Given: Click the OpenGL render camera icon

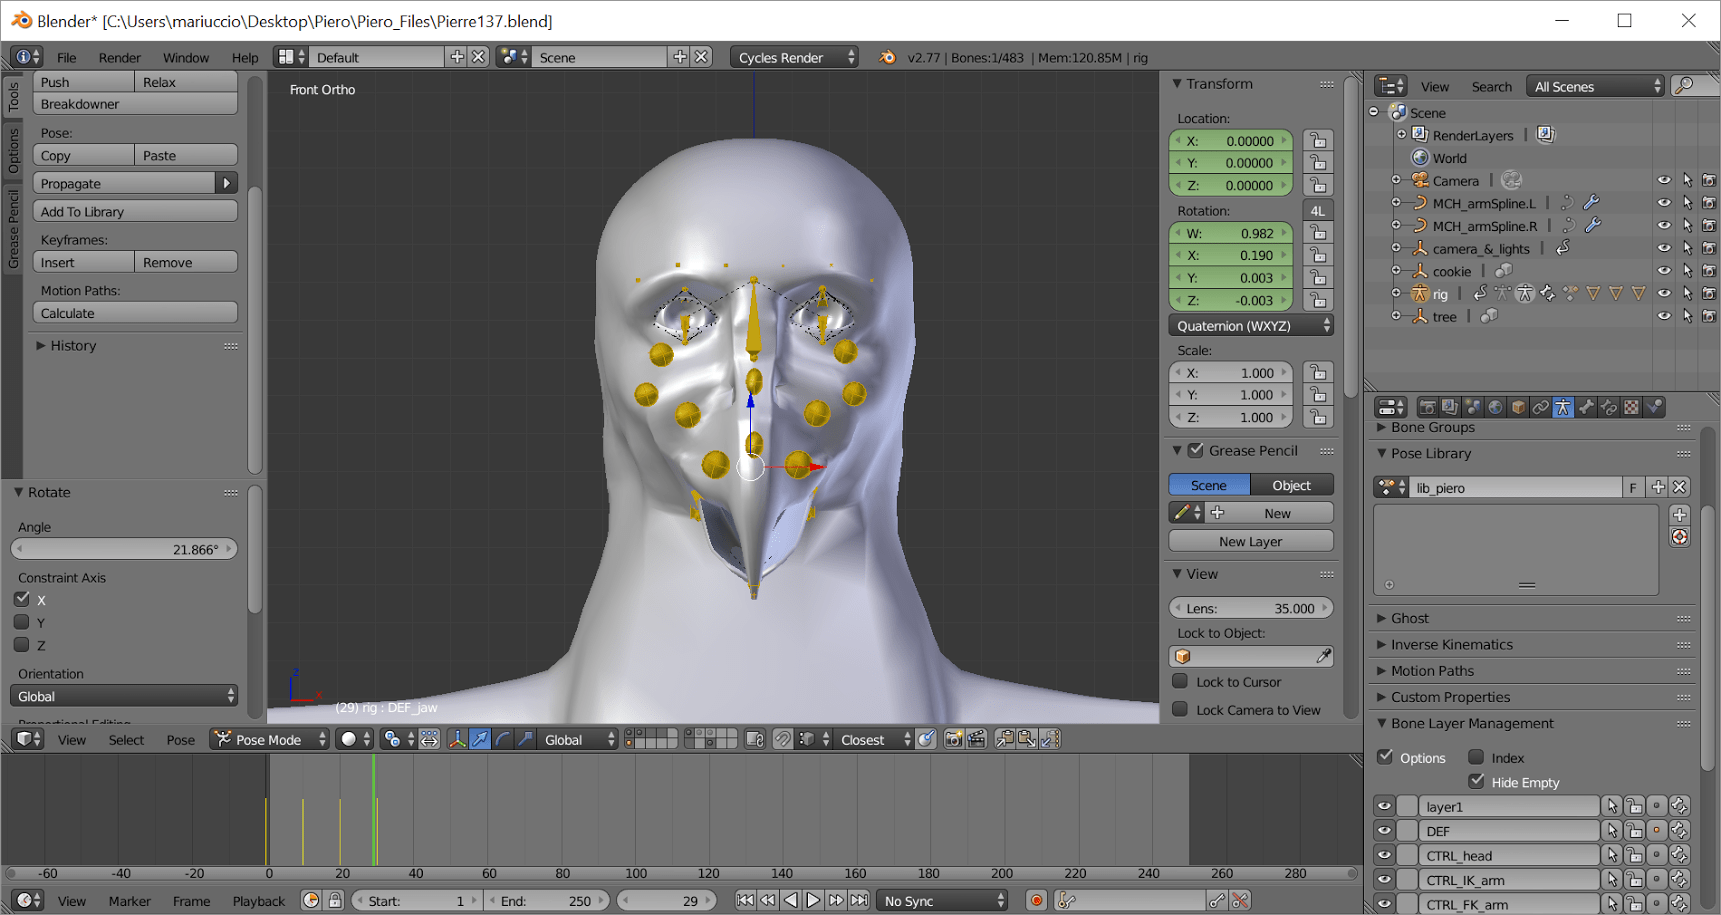Looking at the screenshot, I should (x=953, y=740).
